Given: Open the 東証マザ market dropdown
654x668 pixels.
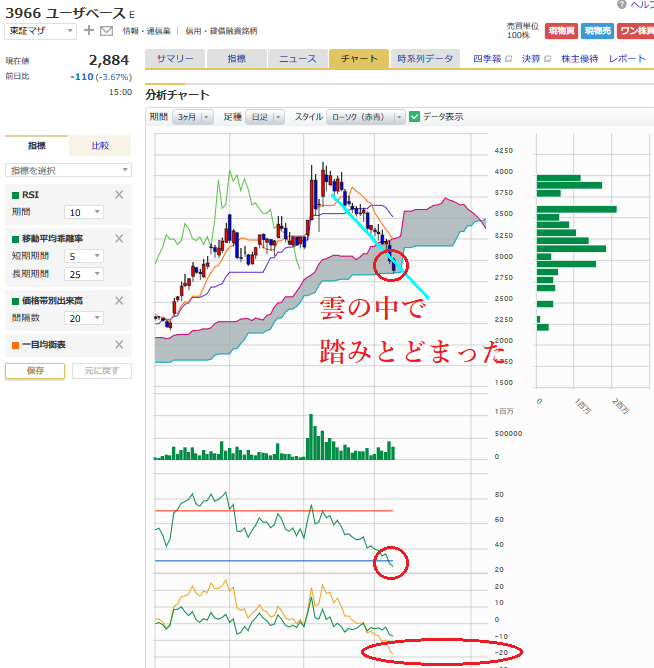Looking at the screenshot, I should (x=40, y=31).
